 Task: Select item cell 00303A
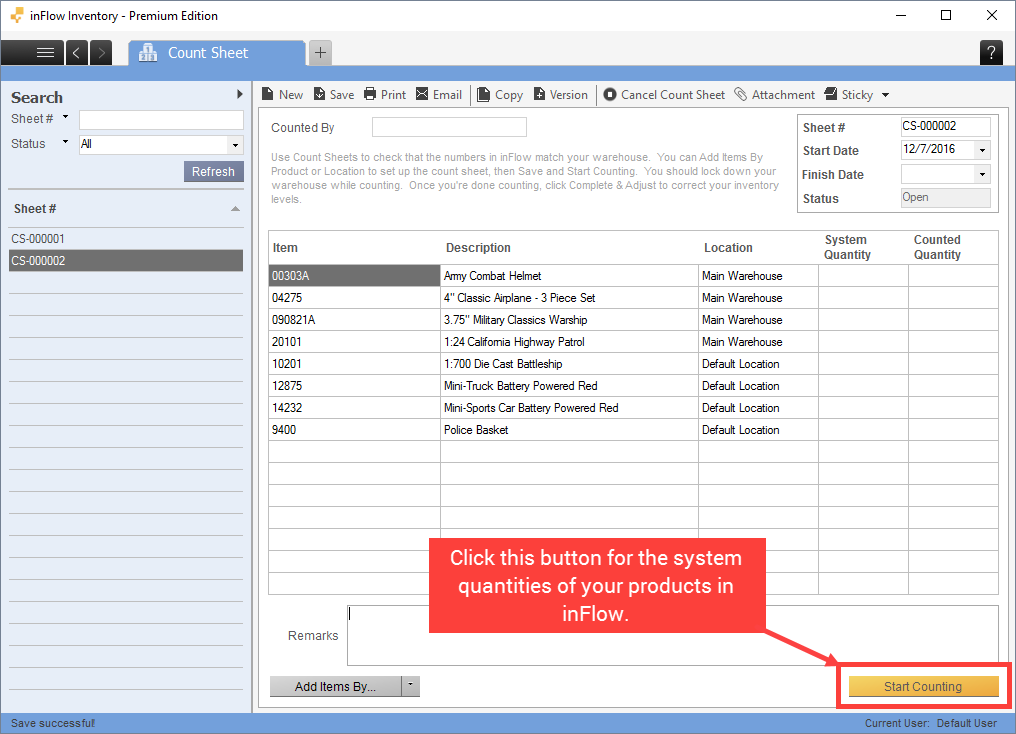[354, 275]
